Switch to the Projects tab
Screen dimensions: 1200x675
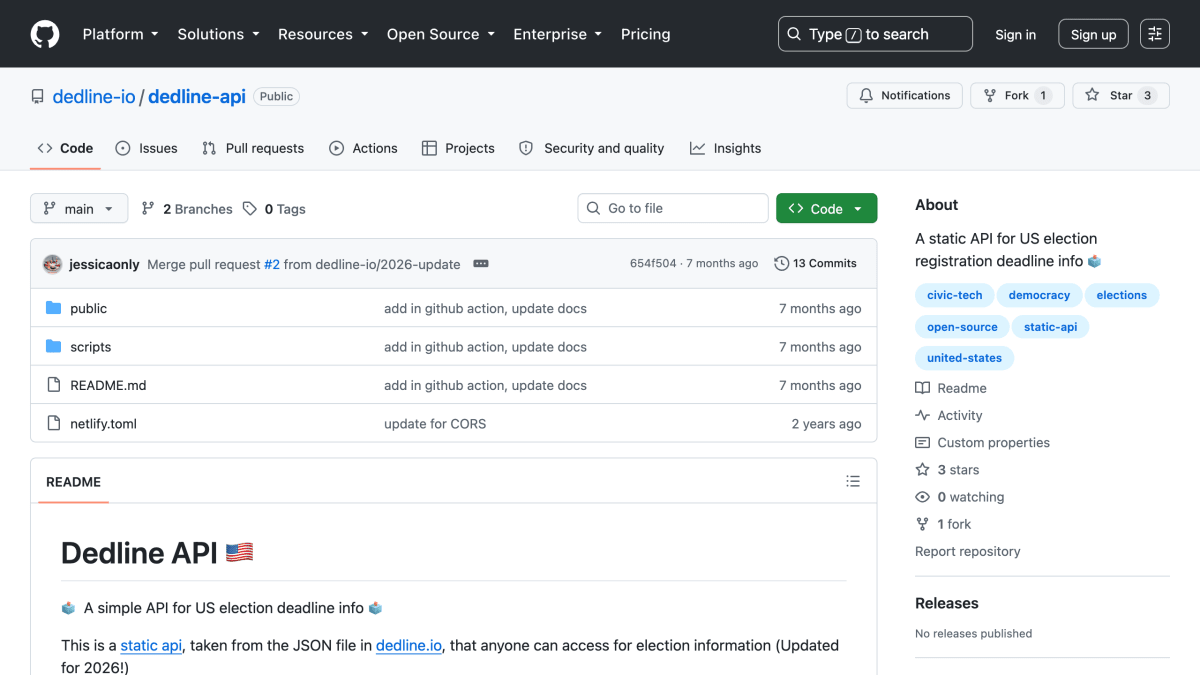(458, 148)
